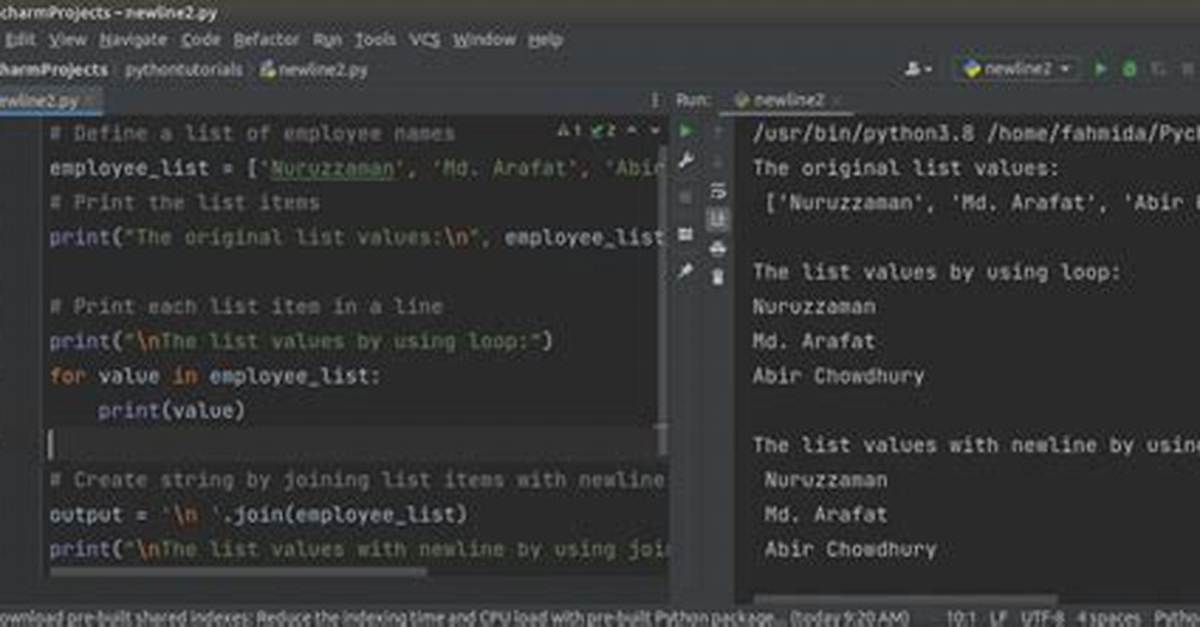Open the Window menu

click(484, 40)
